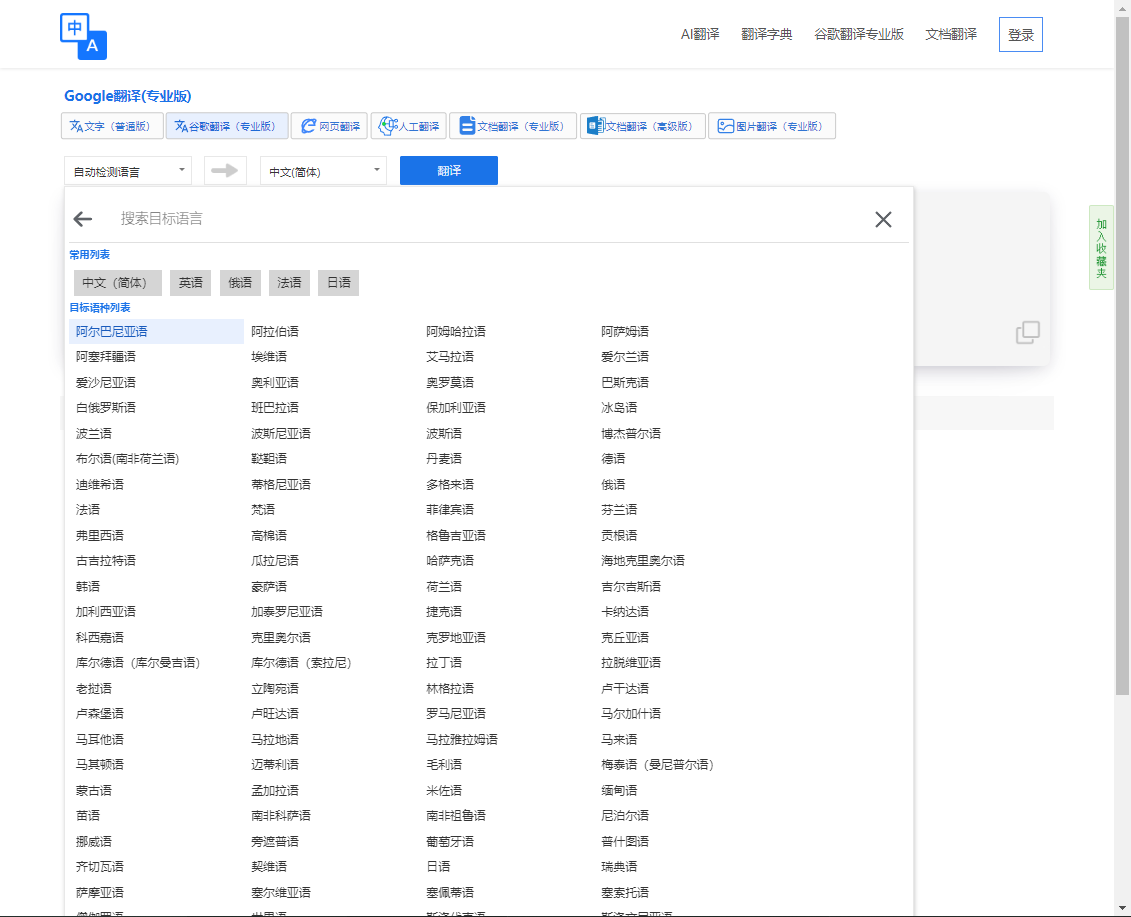
Task: Choose 俄语 from common list
Action: coord(240,283)
